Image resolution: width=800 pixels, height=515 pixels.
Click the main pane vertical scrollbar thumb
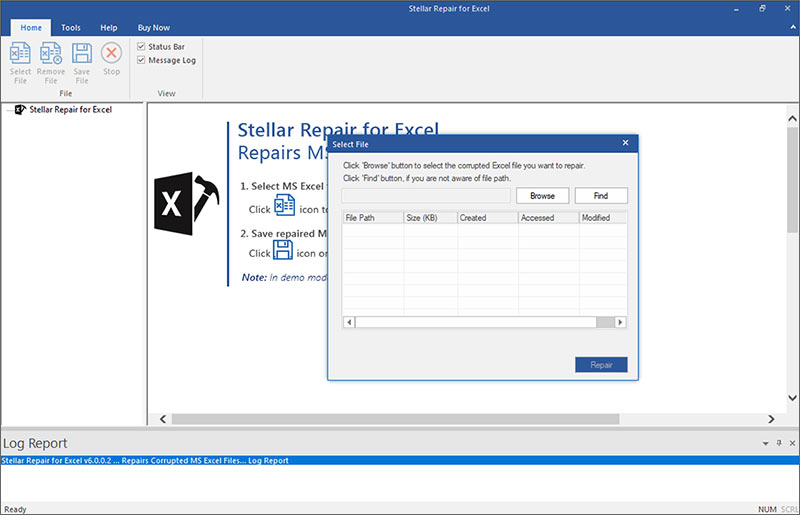click(x=792, y=180)
